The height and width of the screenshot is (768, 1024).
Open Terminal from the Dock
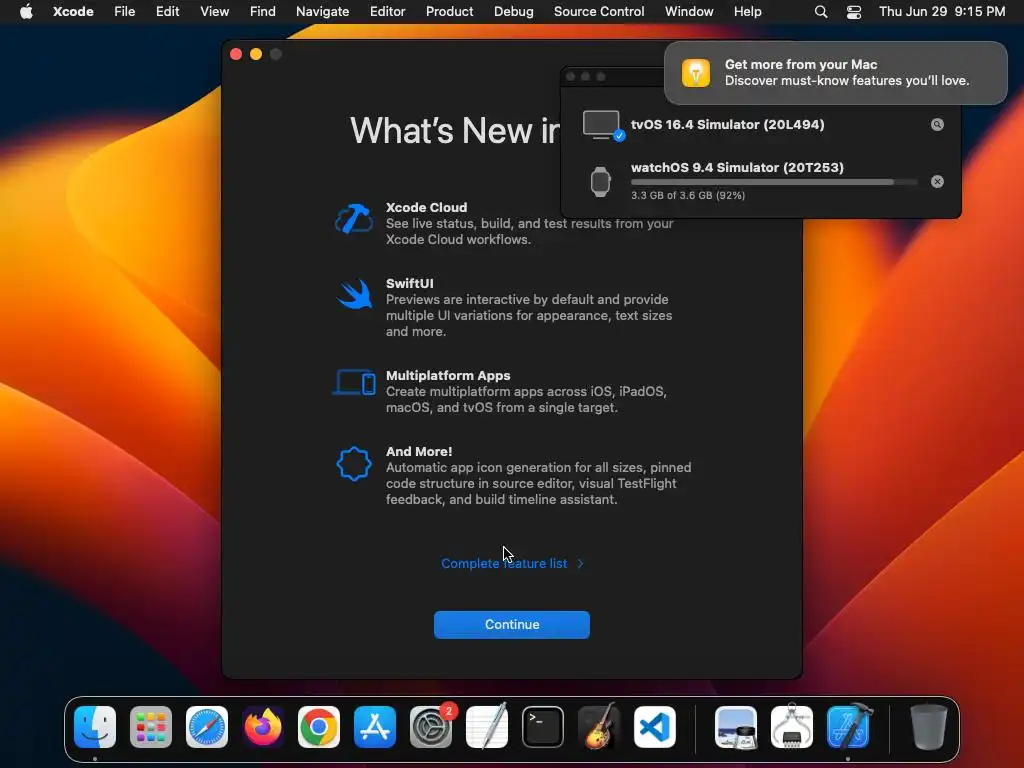coord(543,727)
